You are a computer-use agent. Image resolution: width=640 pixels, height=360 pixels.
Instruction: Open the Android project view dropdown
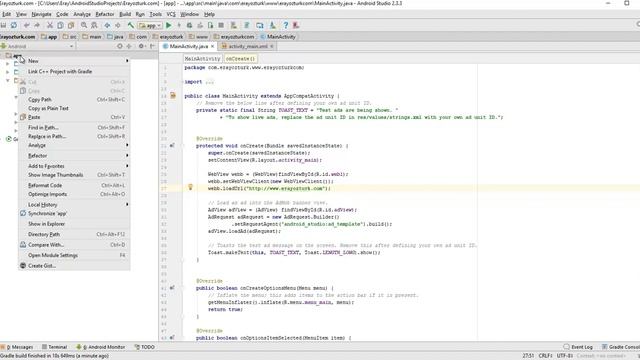click(x=37, y=46)
